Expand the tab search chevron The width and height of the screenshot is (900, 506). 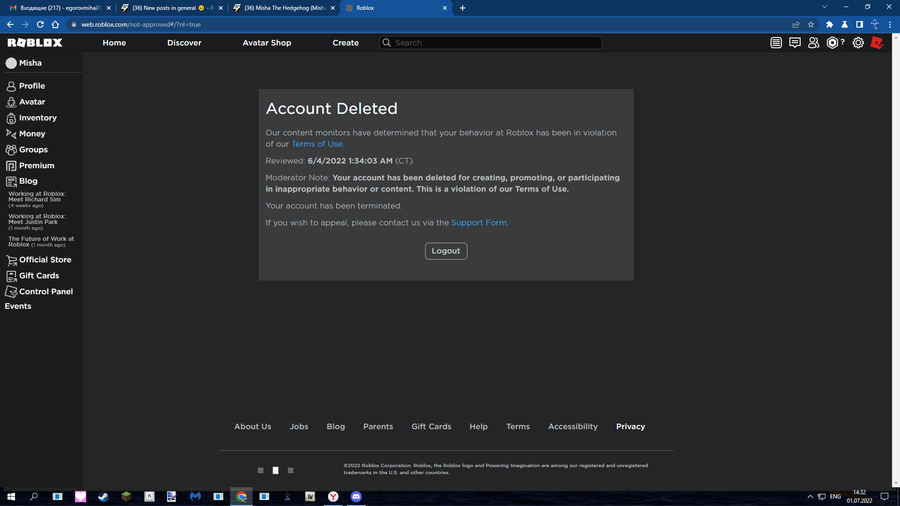(x=824, y=7)
